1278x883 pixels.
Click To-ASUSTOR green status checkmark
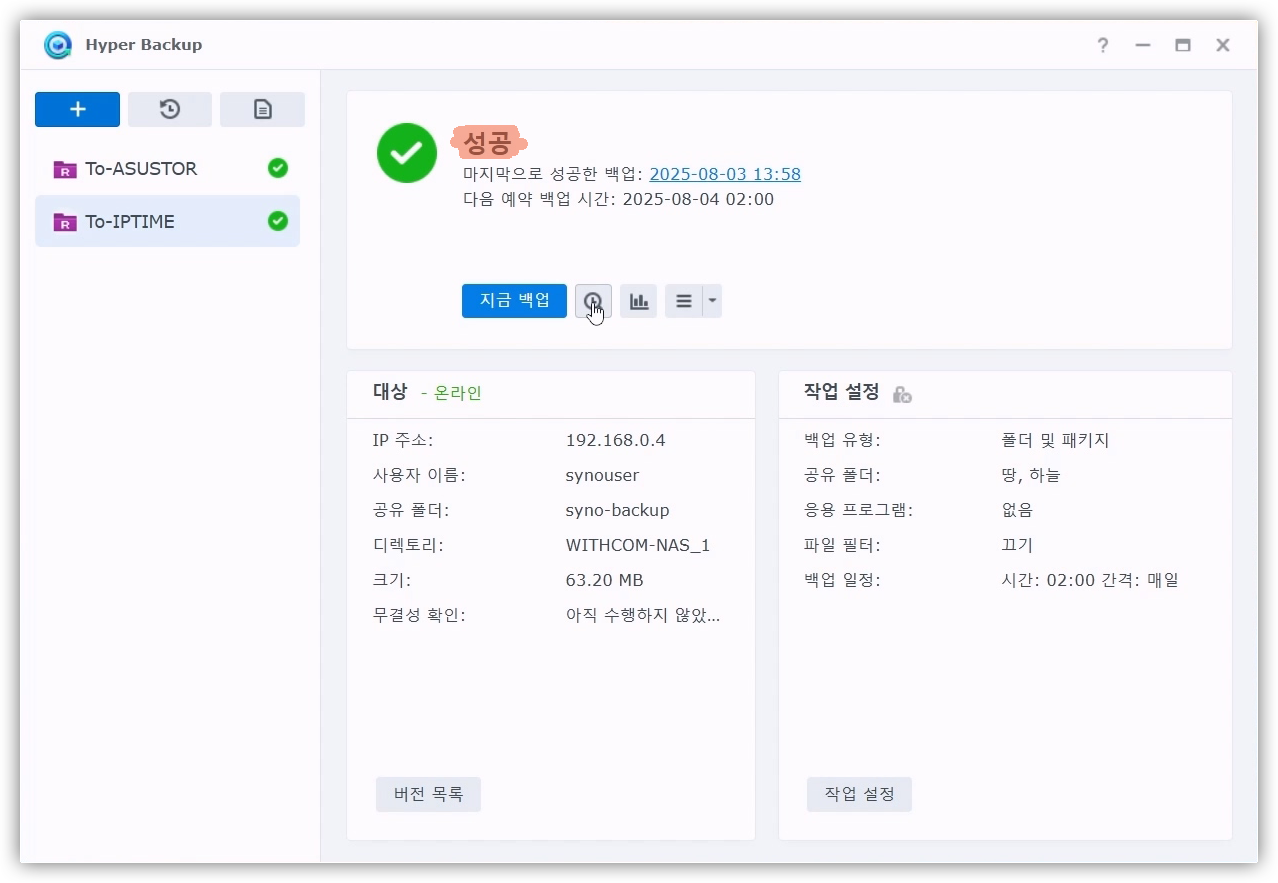[x=278, y=169]
